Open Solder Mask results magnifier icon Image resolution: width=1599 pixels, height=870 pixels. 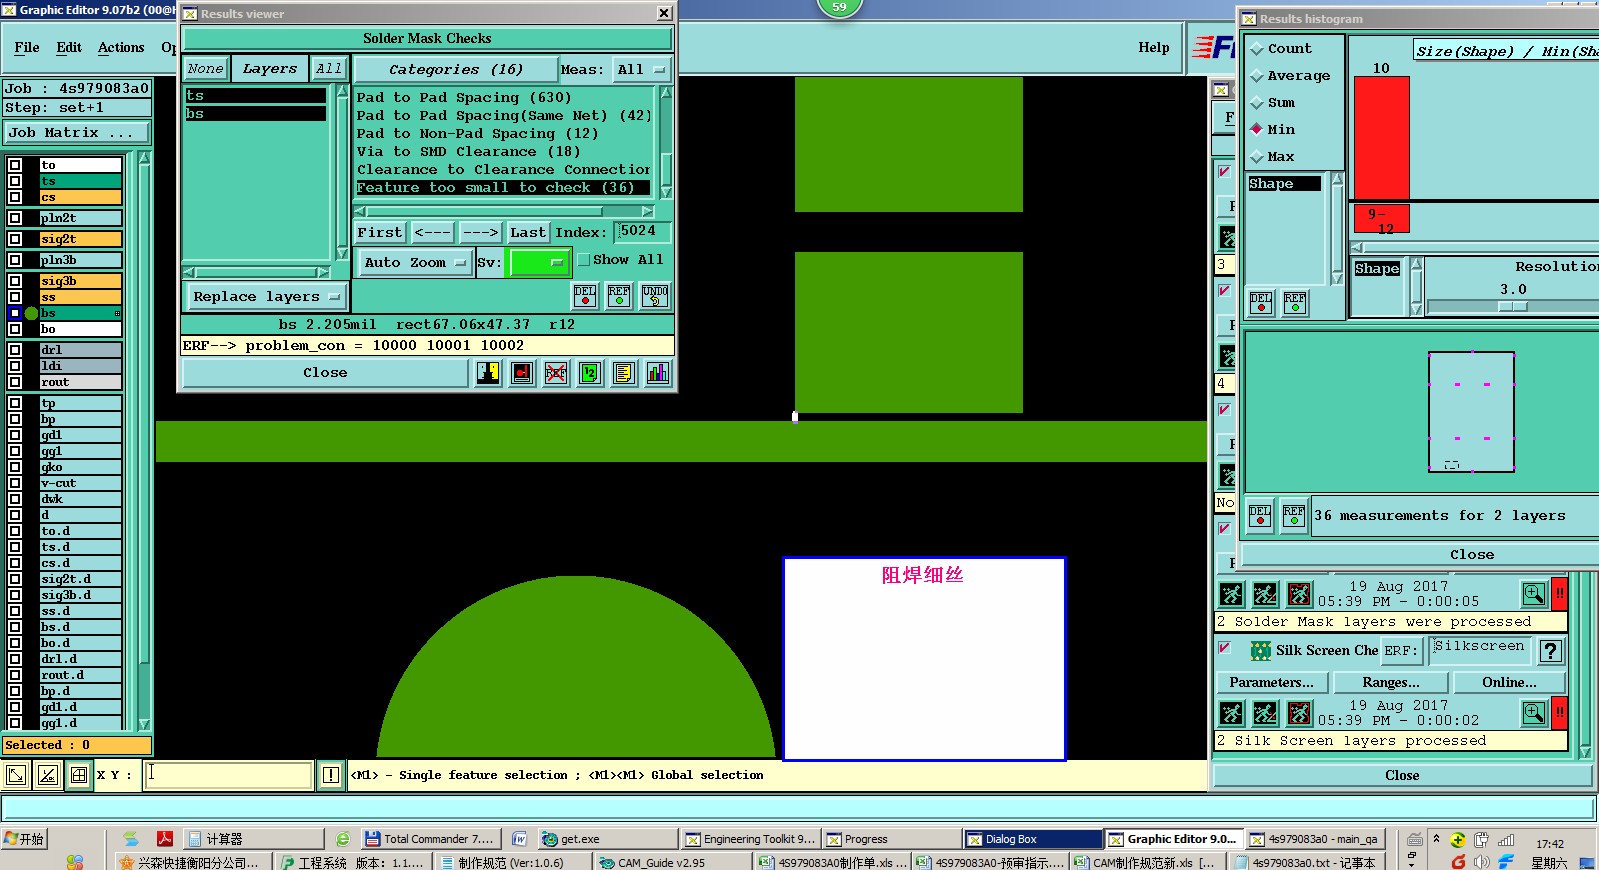coord(1534,594)
